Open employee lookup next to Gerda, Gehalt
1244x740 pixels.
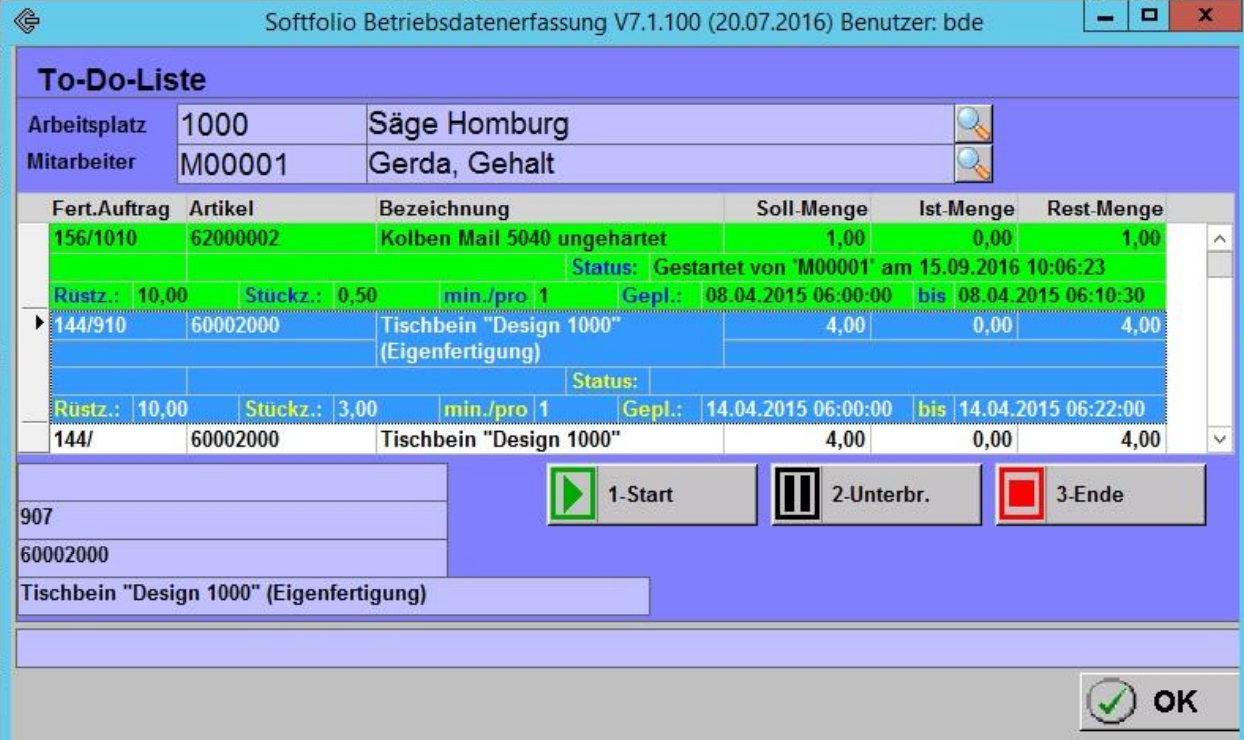coord(972,164)
